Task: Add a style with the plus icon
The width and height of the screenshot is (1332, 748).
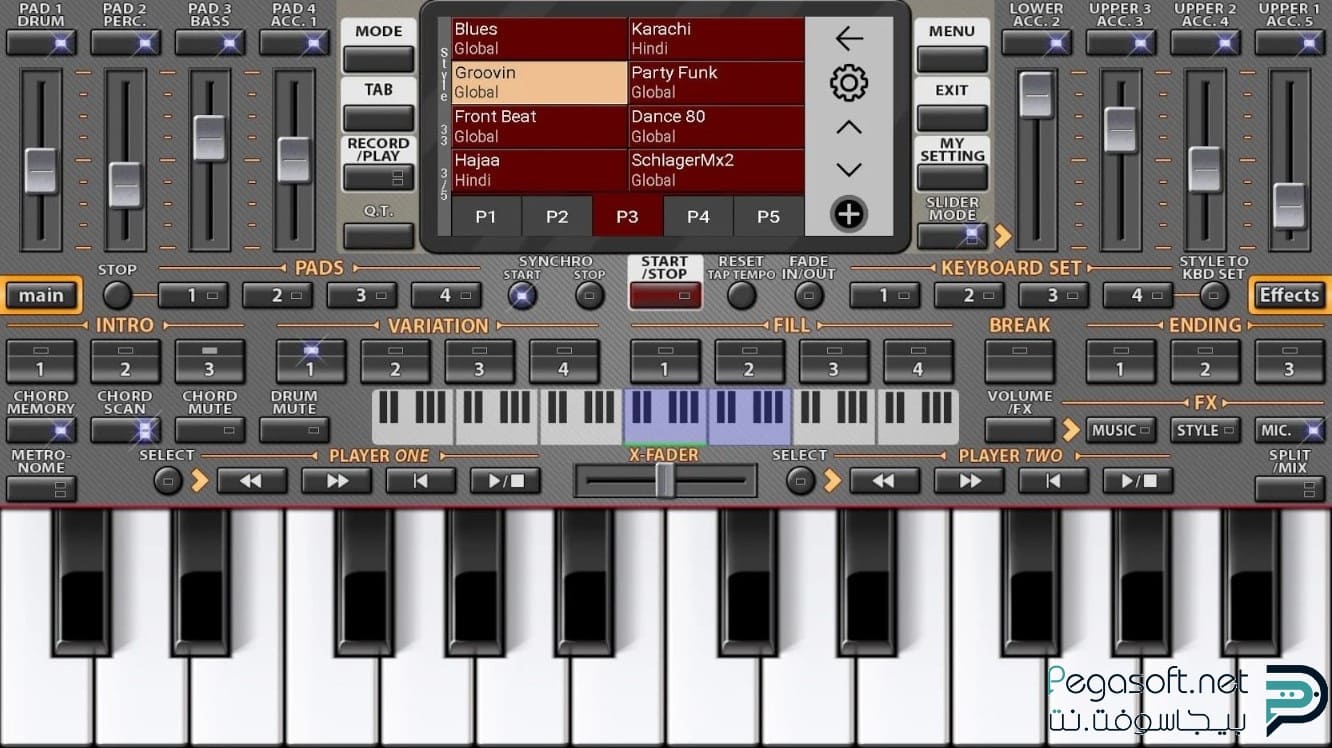Action: coord(848,214)
